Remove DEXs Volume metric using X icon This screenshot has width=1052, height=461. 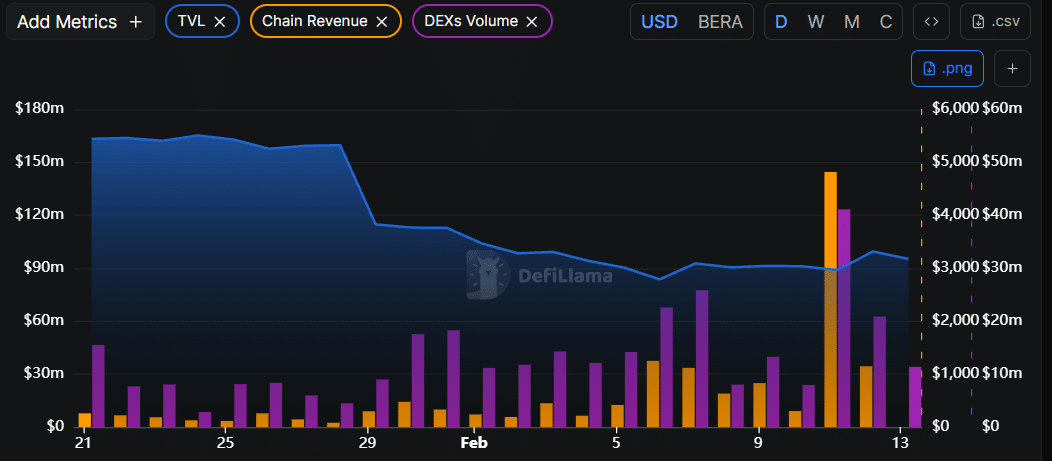tap(532, 21)
